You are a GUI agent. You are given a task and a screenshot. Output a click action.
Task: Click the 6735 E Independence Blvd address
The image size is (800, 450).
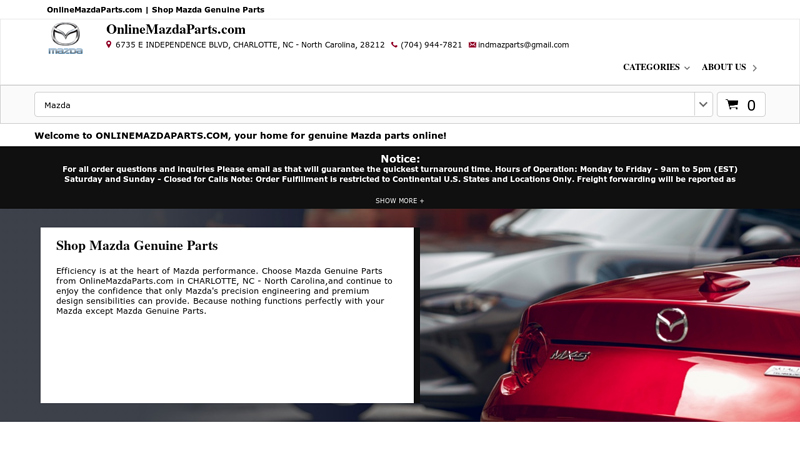250,45
